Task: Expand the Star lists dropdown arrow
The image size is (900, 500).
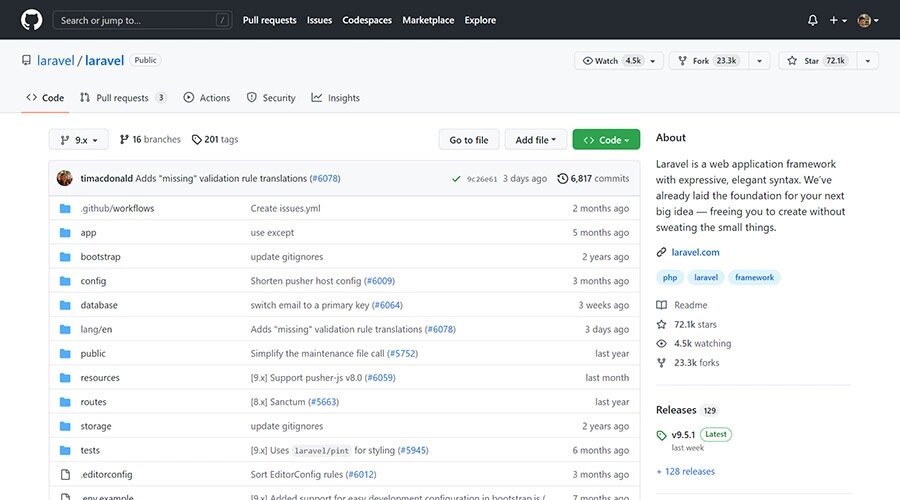Action: coord(868,61)
